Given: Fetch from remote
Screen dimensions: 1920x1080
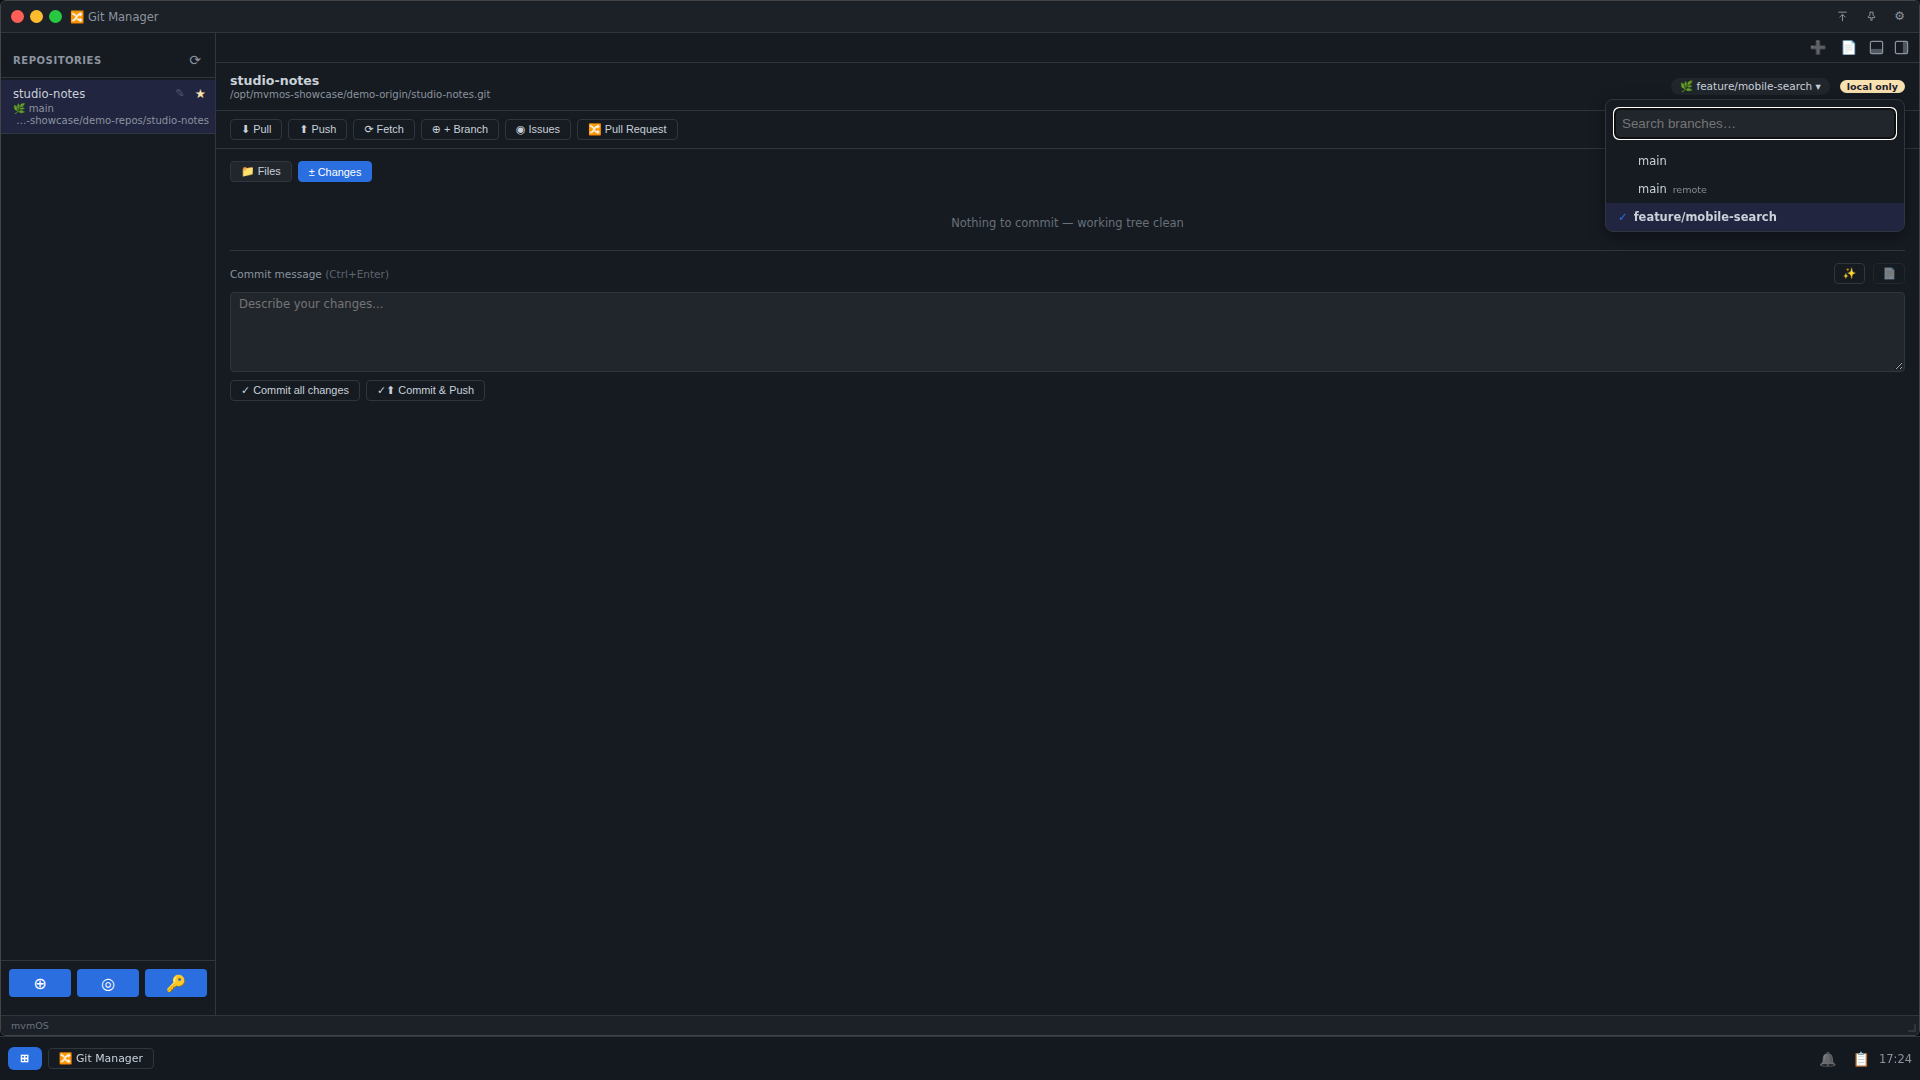Looking at the screenshot, I should [x=384, y=129].
